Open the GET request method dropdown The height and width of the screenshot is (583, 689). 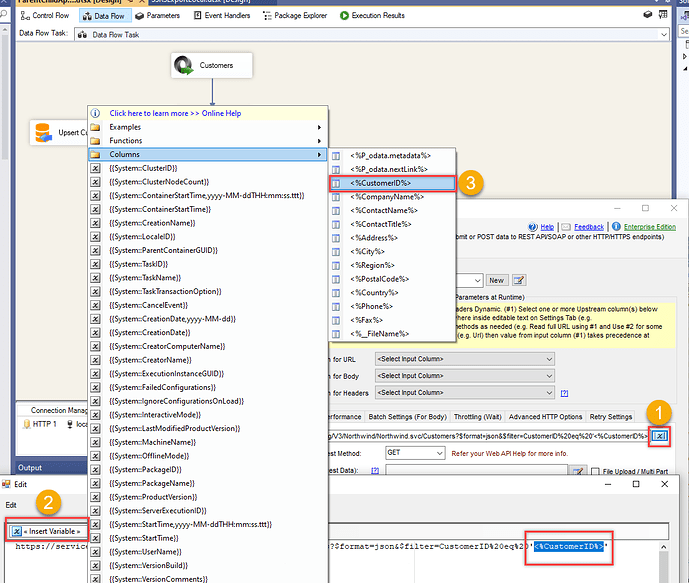tap(415, 453)
